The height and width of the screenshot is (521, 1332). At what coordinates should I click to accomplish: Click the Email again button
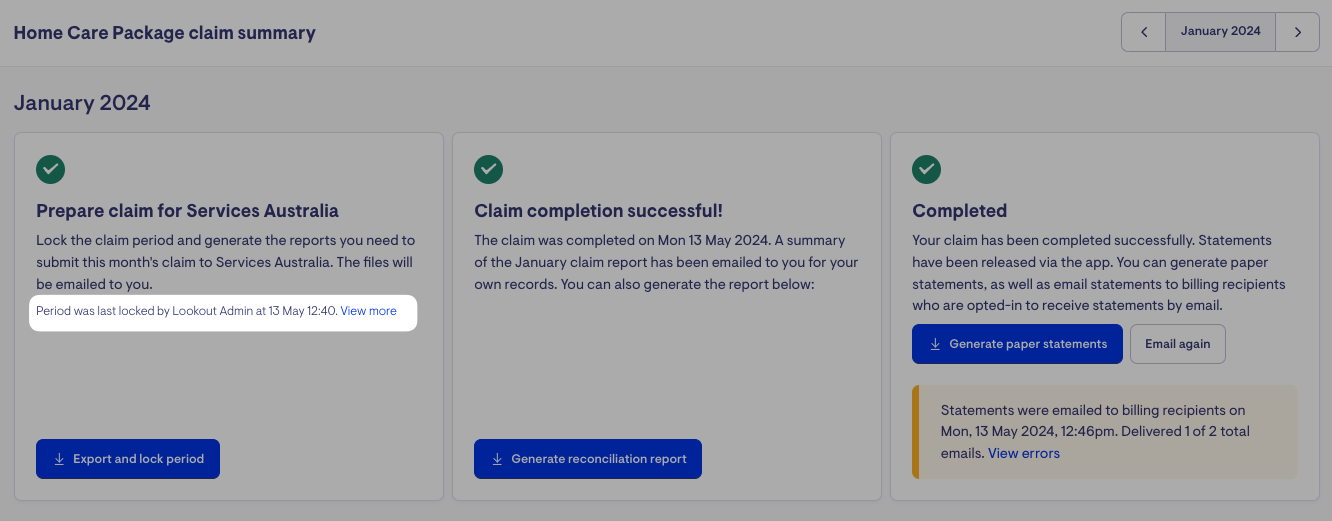tap(1177, 344)
